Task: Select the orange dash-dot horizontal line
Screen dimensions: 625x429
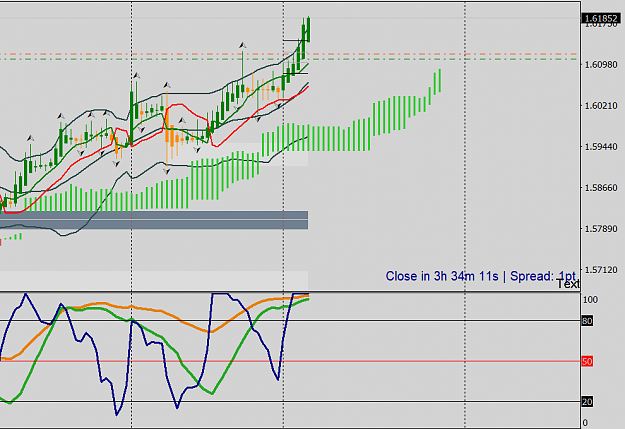Action: (x=289, y=54)
